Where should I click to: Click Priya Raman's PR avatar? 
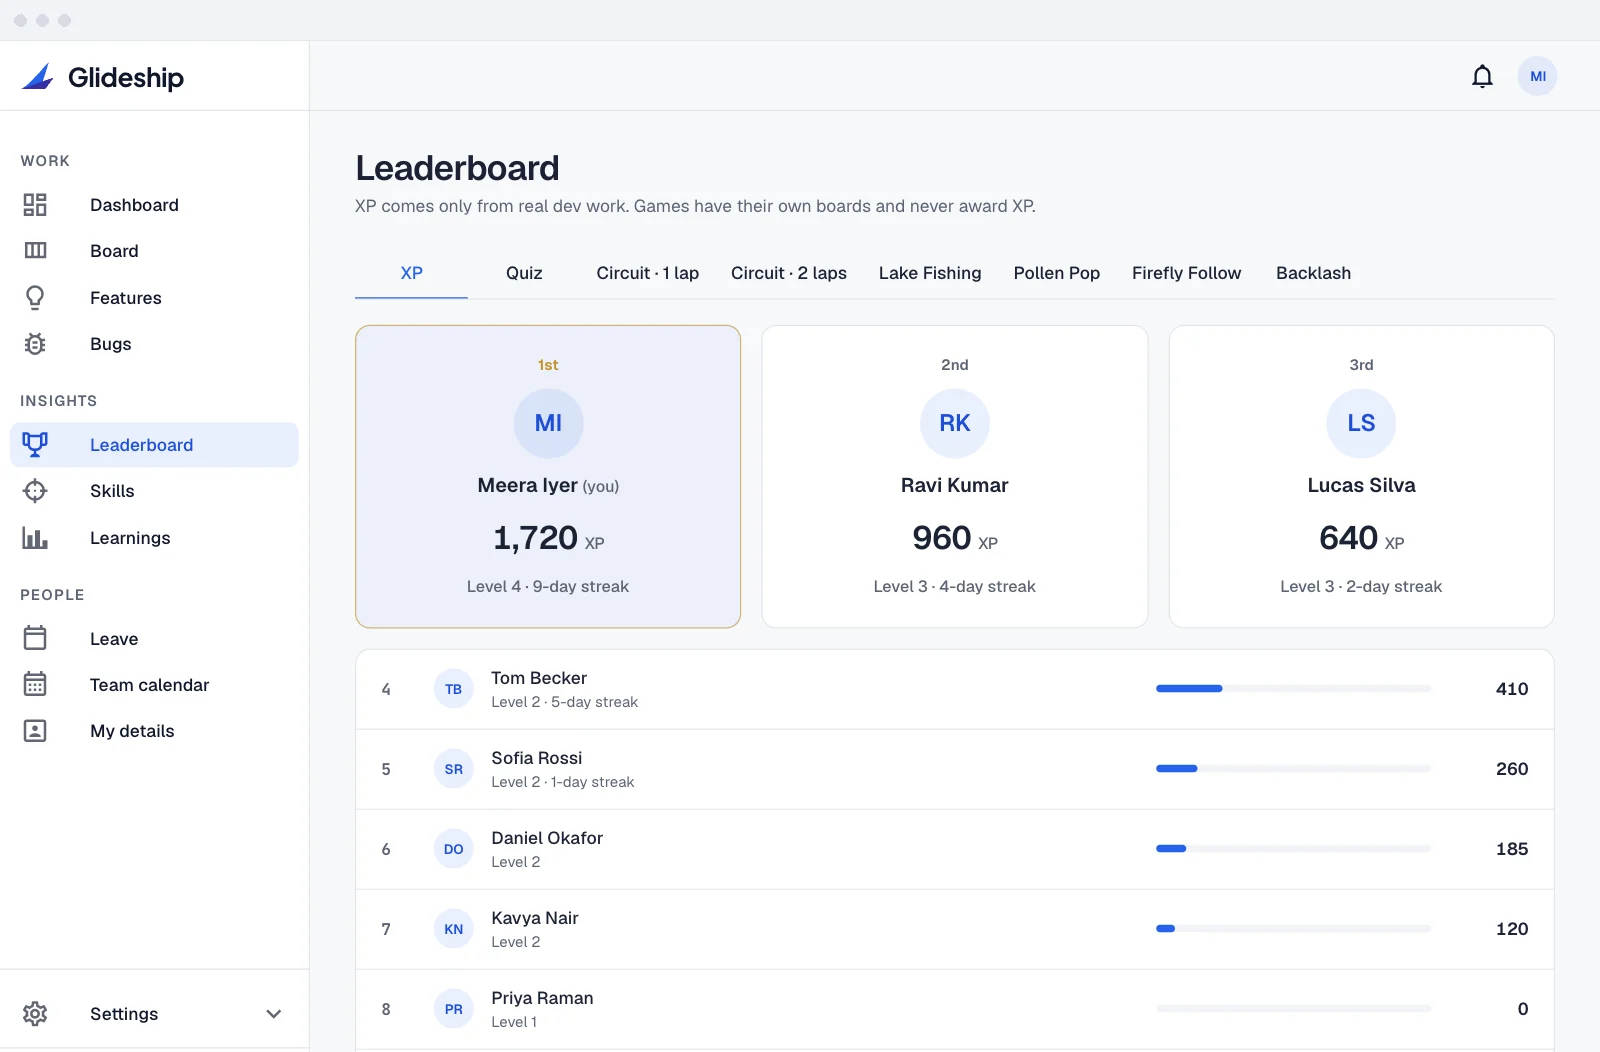[x=453, y=1009]
